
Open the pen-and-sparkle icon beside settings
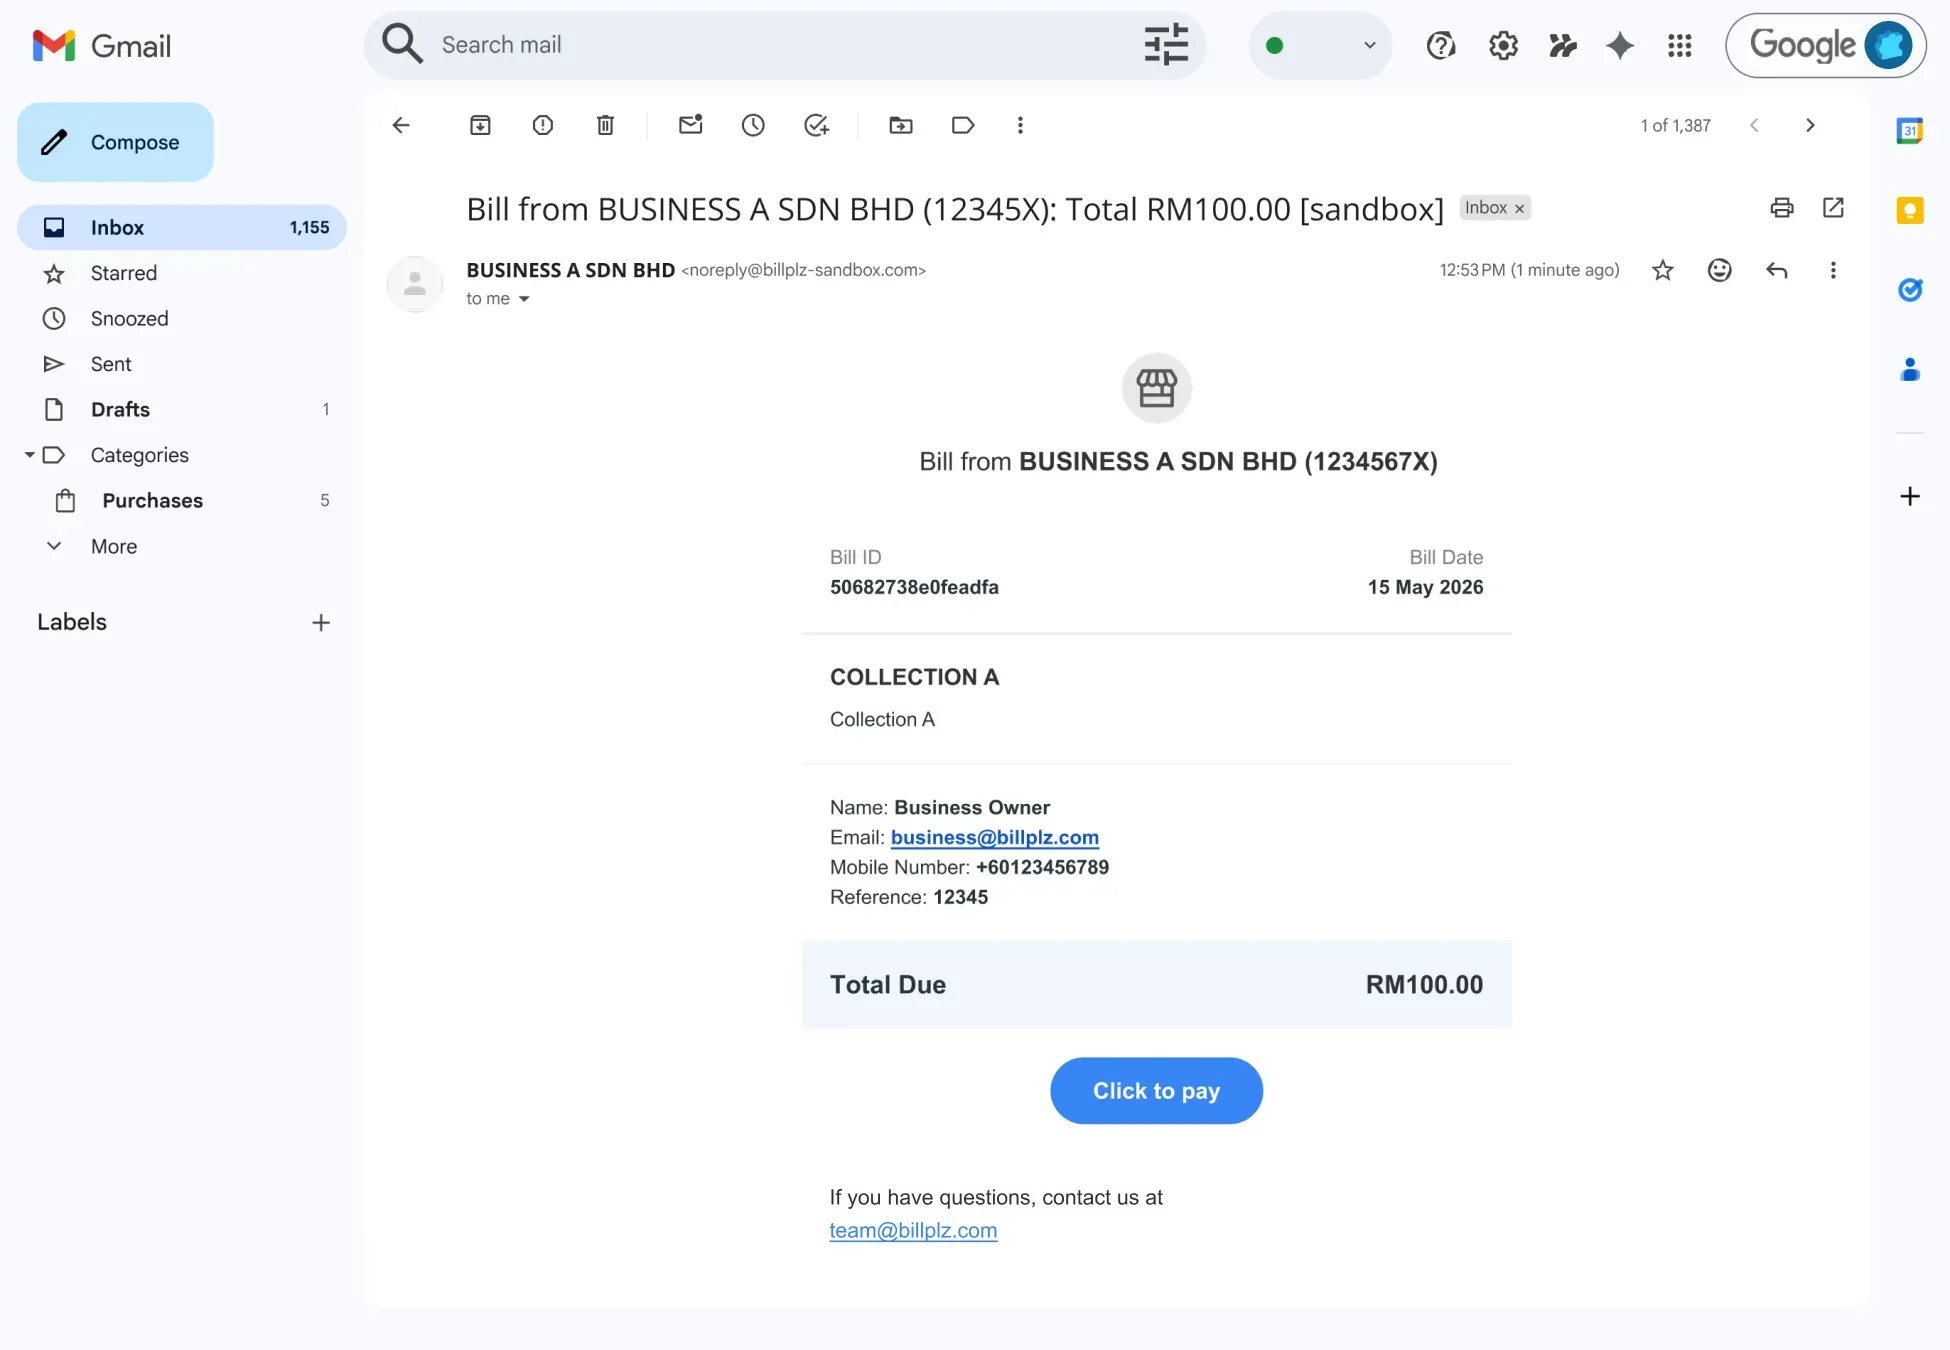(1563, 45)
